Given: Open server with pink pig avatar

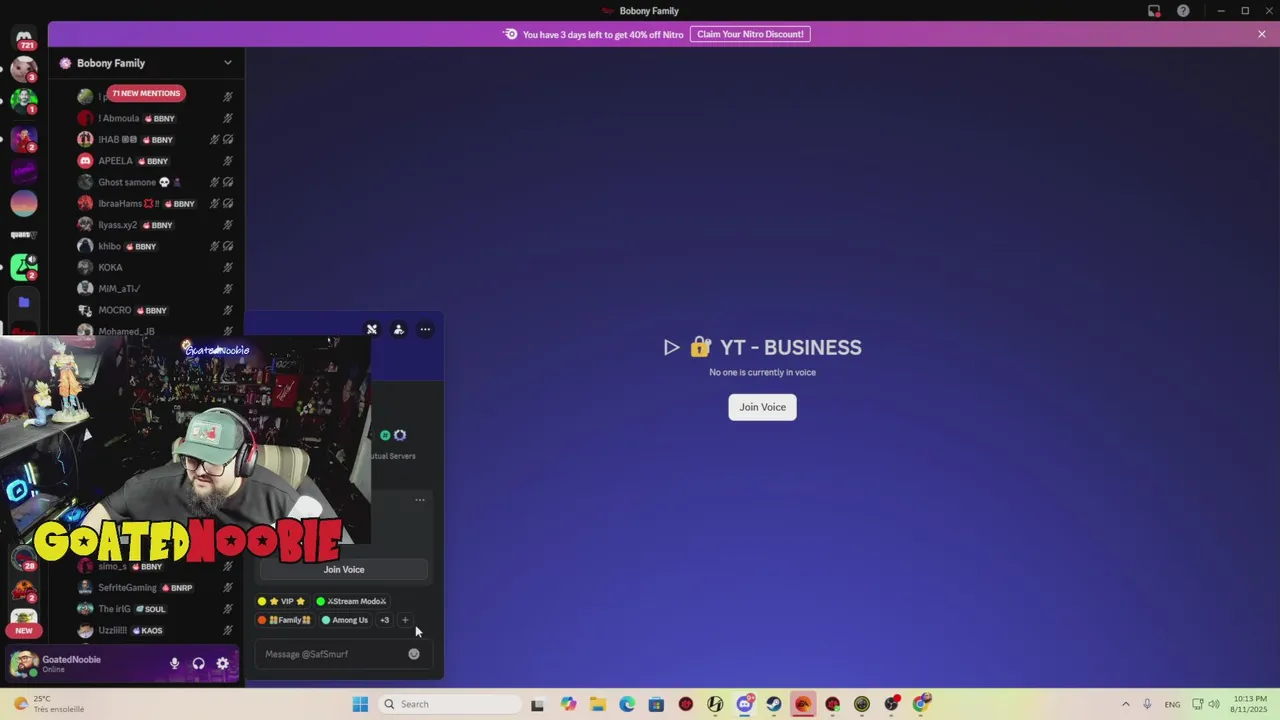Looking at the screenshot, I should pos(24,70).
